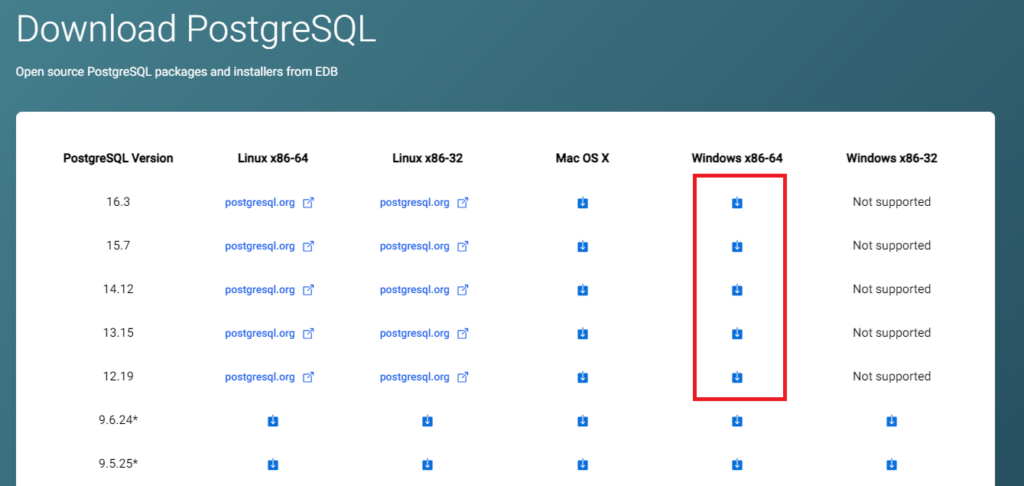
Task: Download PostgreSQL 9.6.24 for Linux x86-32
Action: pyautogui.click(x=427, y=421)
